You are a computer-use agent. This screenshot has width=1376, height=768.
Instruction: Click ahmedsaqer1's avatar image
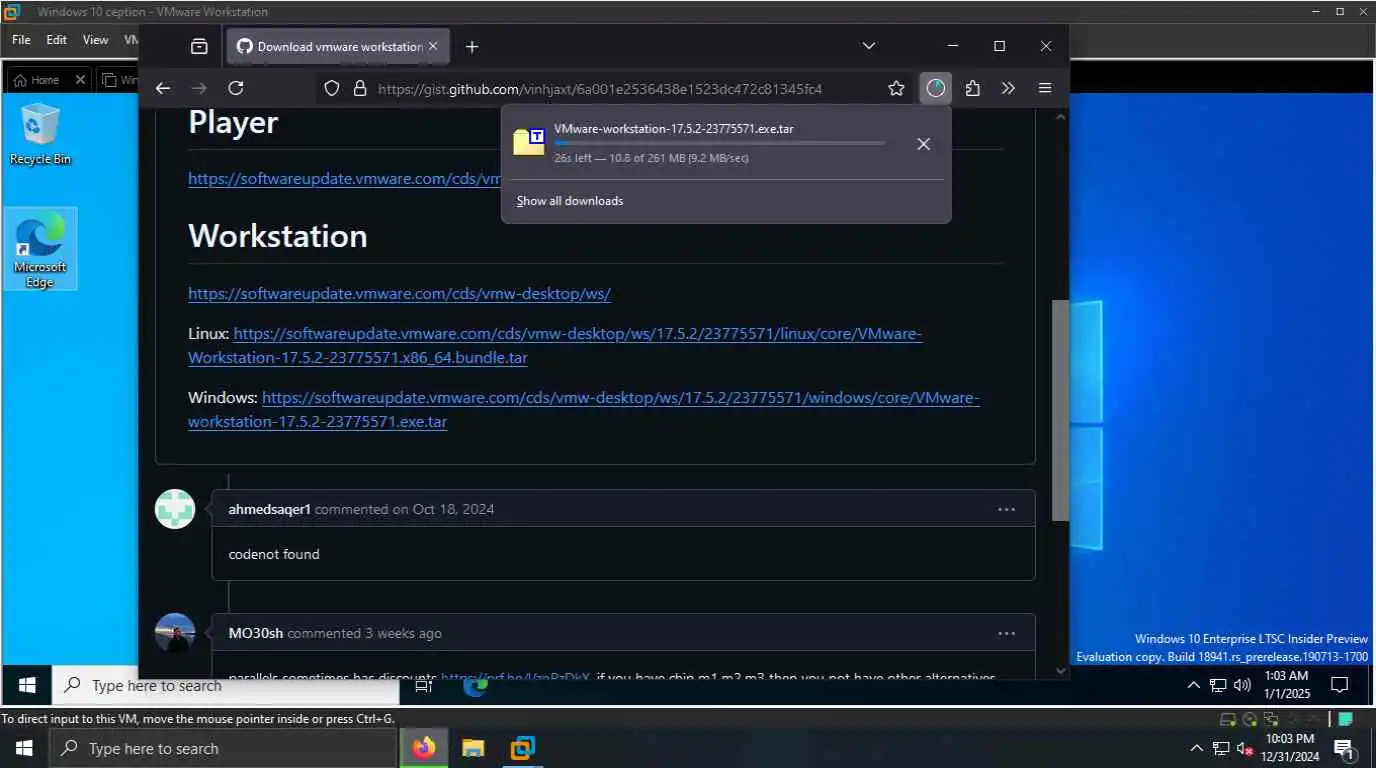tap(175, 509)
